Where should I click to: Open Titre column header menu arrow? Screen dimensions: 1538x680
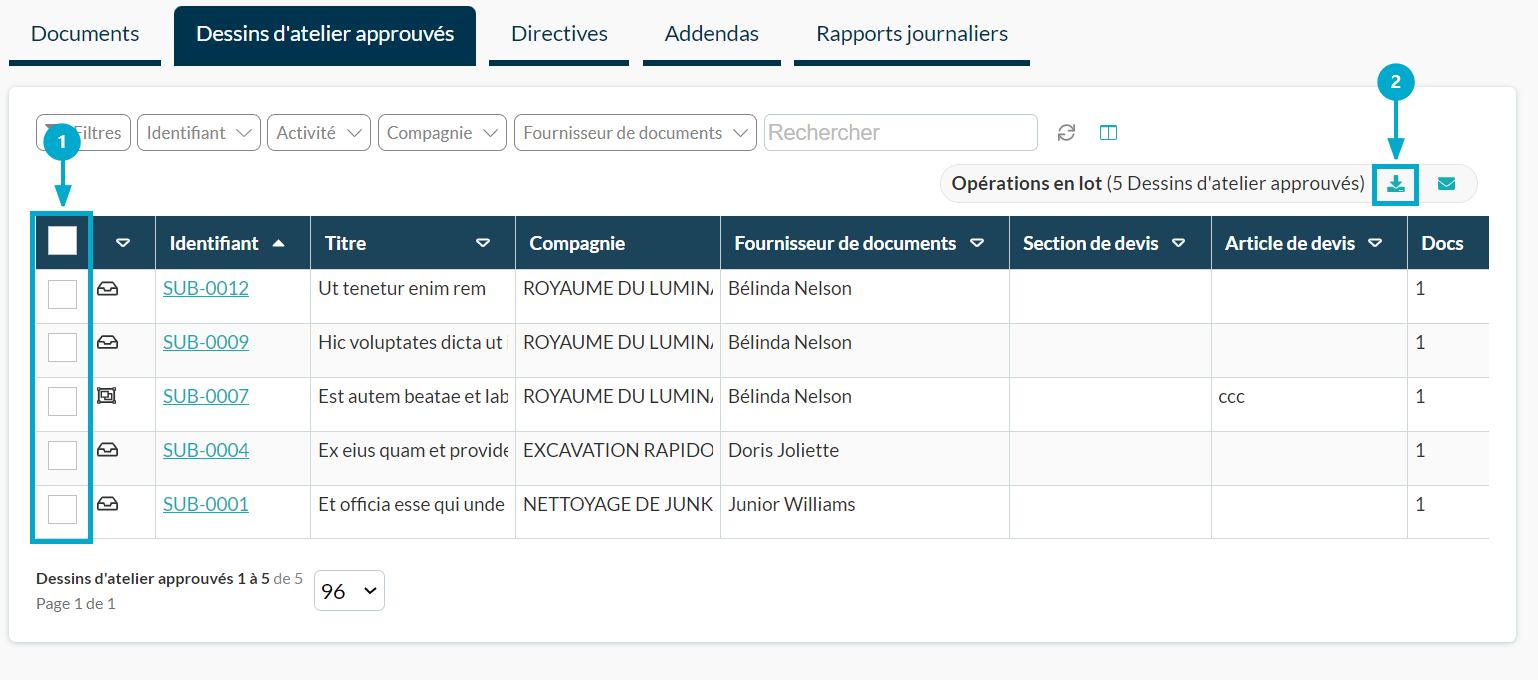483,243
